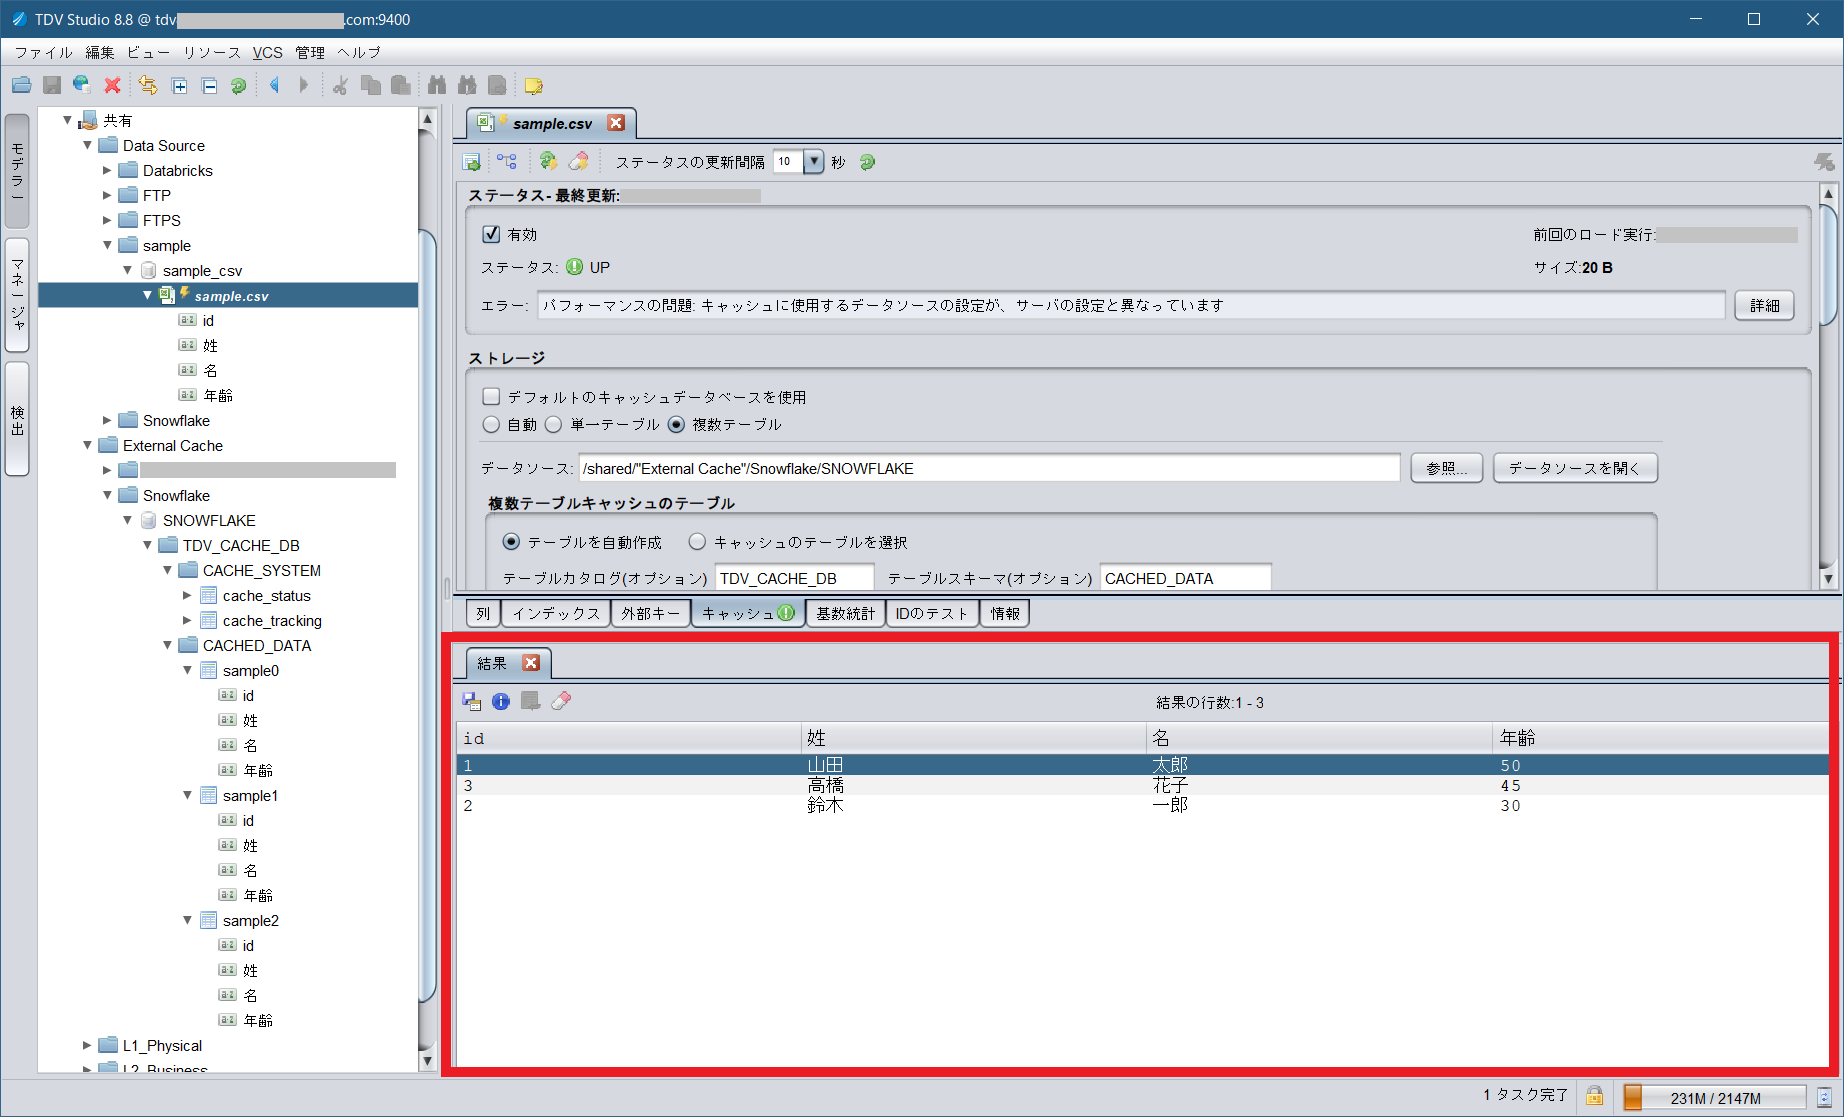The width and height of the screenshot is (1844, 1117).
Task: Expand the Databricks folder
Action: pos(107,170)
